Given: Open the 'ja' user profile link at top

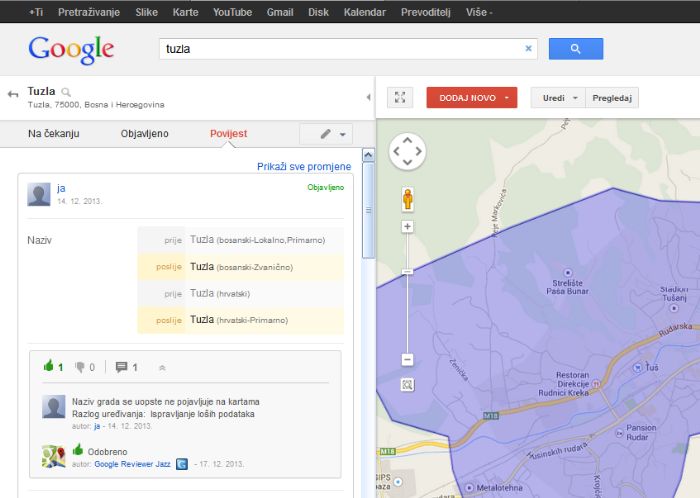Looking at the screenshot, I should 61,188.
